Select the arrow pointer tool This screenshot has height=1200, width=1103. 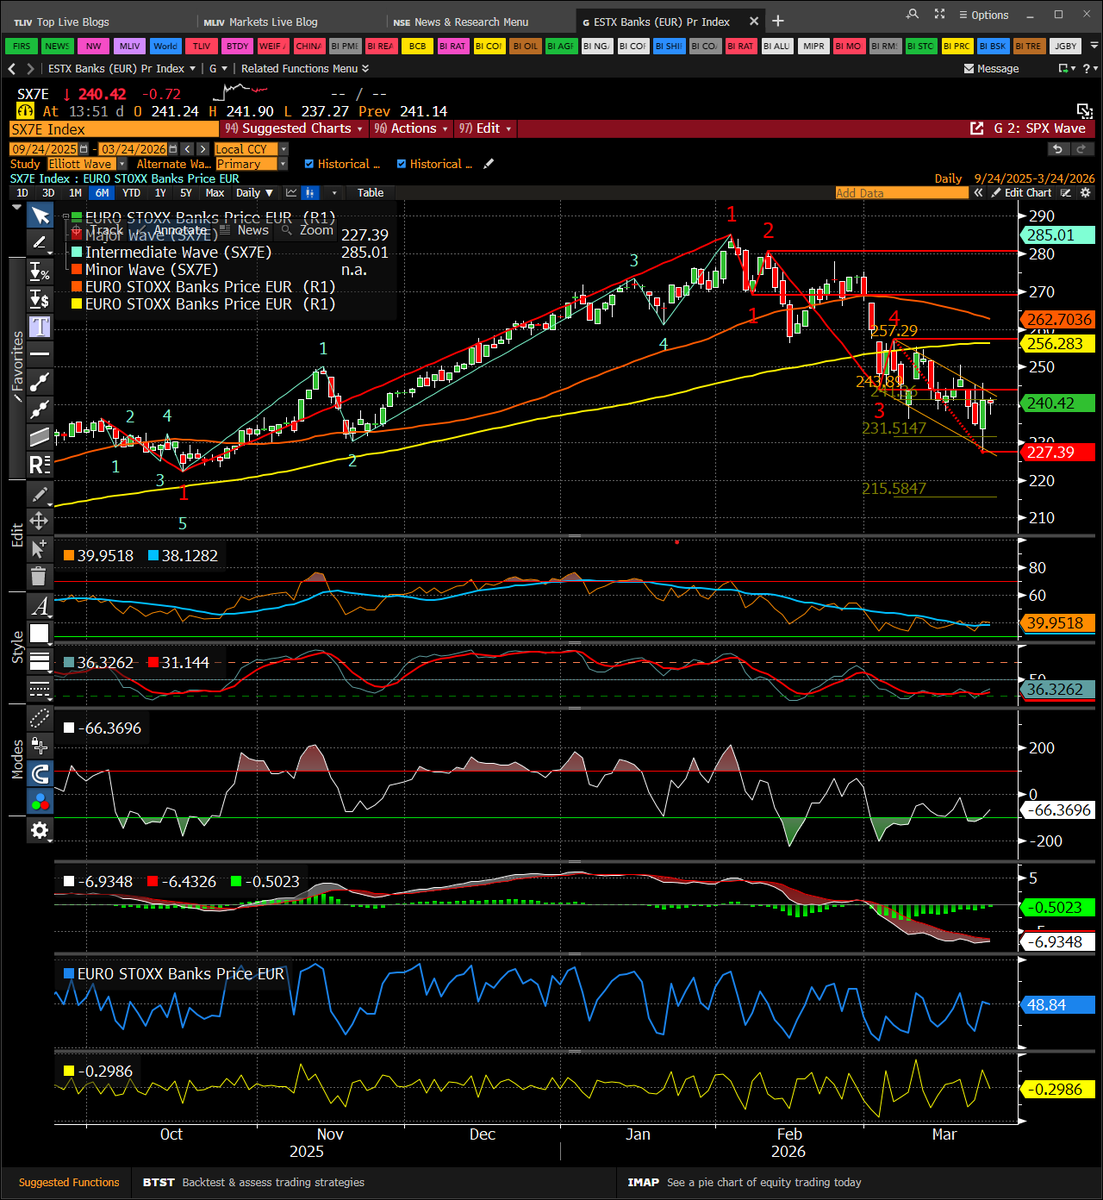click(39, 215)
